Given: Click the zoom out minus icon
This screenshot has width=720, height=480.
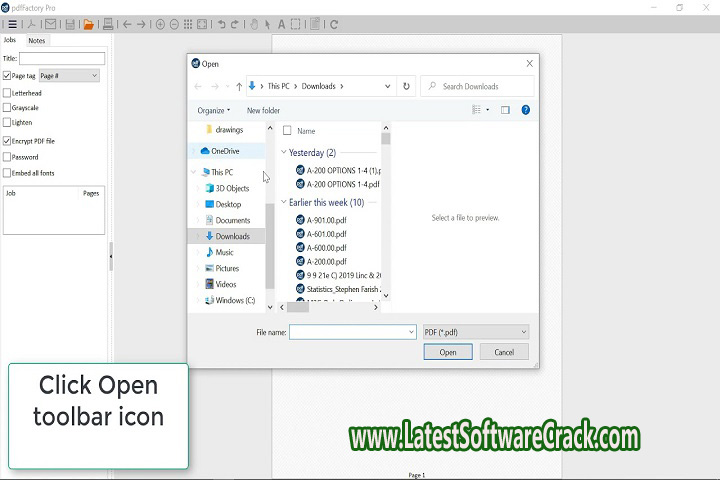Looking at the screenshot, I should [x=175, y=24].
